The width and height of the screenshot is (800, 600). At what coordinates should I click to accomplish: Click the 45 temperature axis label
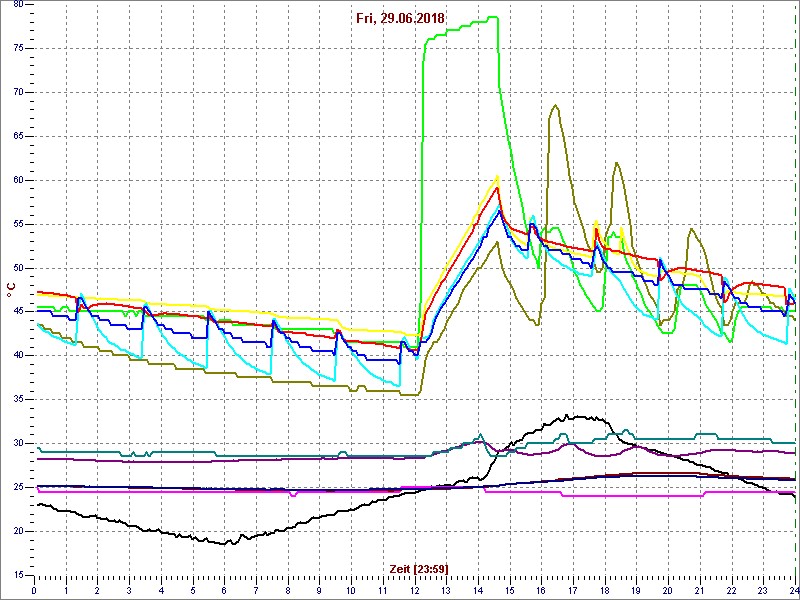tap(18, 312)
